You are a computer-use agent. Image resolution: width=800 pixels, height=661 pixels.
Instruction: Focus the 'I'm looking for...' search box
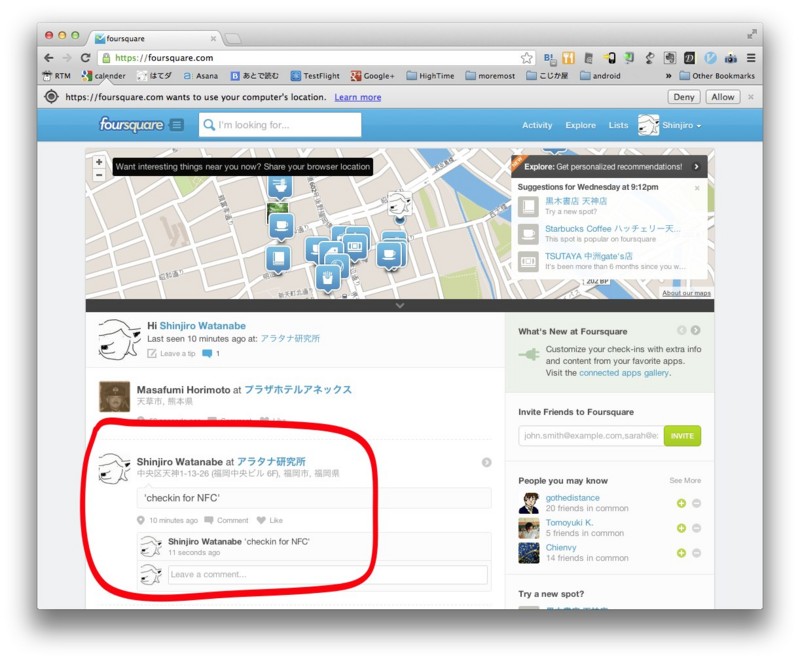click(x=280, y=125)
